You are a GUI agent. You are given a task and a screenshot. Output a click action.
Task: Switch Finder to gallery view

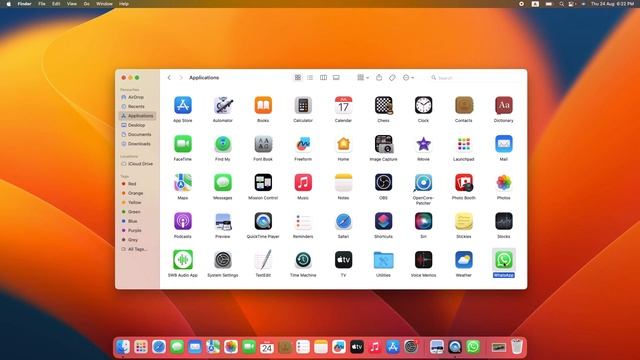pyautogui.click(x=336, y=78)
